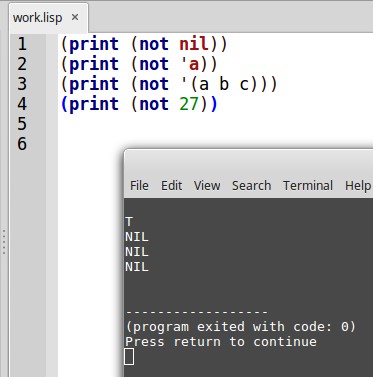Click line number 2 in gutter
Image resolution: width=373 pixels, height=377 pixels.
pos(22,64)
